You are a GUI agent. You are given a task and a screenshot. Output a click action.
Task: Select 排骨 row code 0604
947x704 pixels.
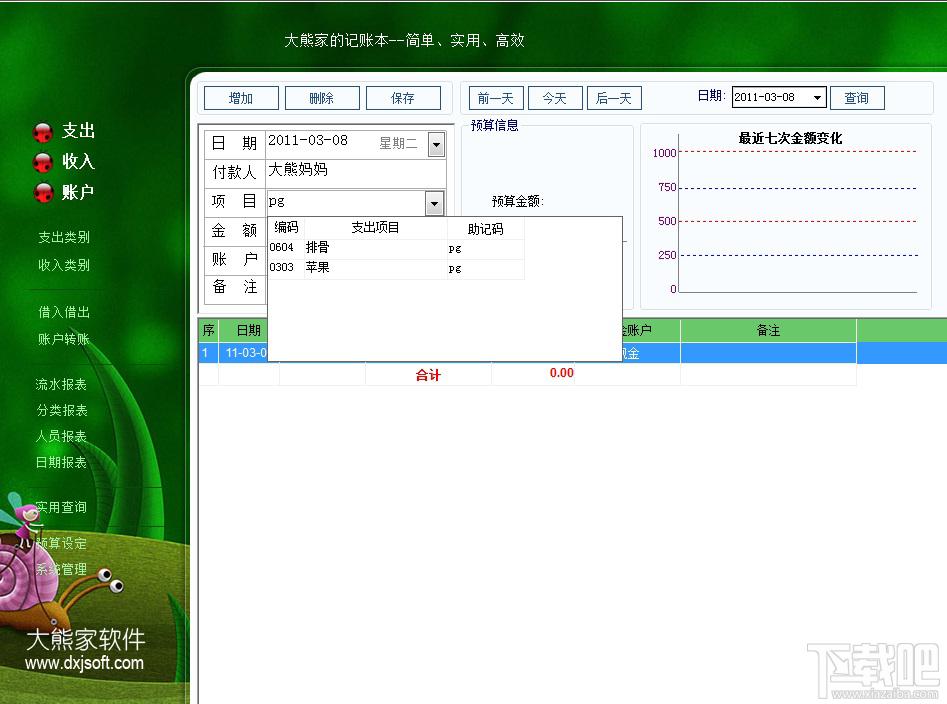click(396, 248)
